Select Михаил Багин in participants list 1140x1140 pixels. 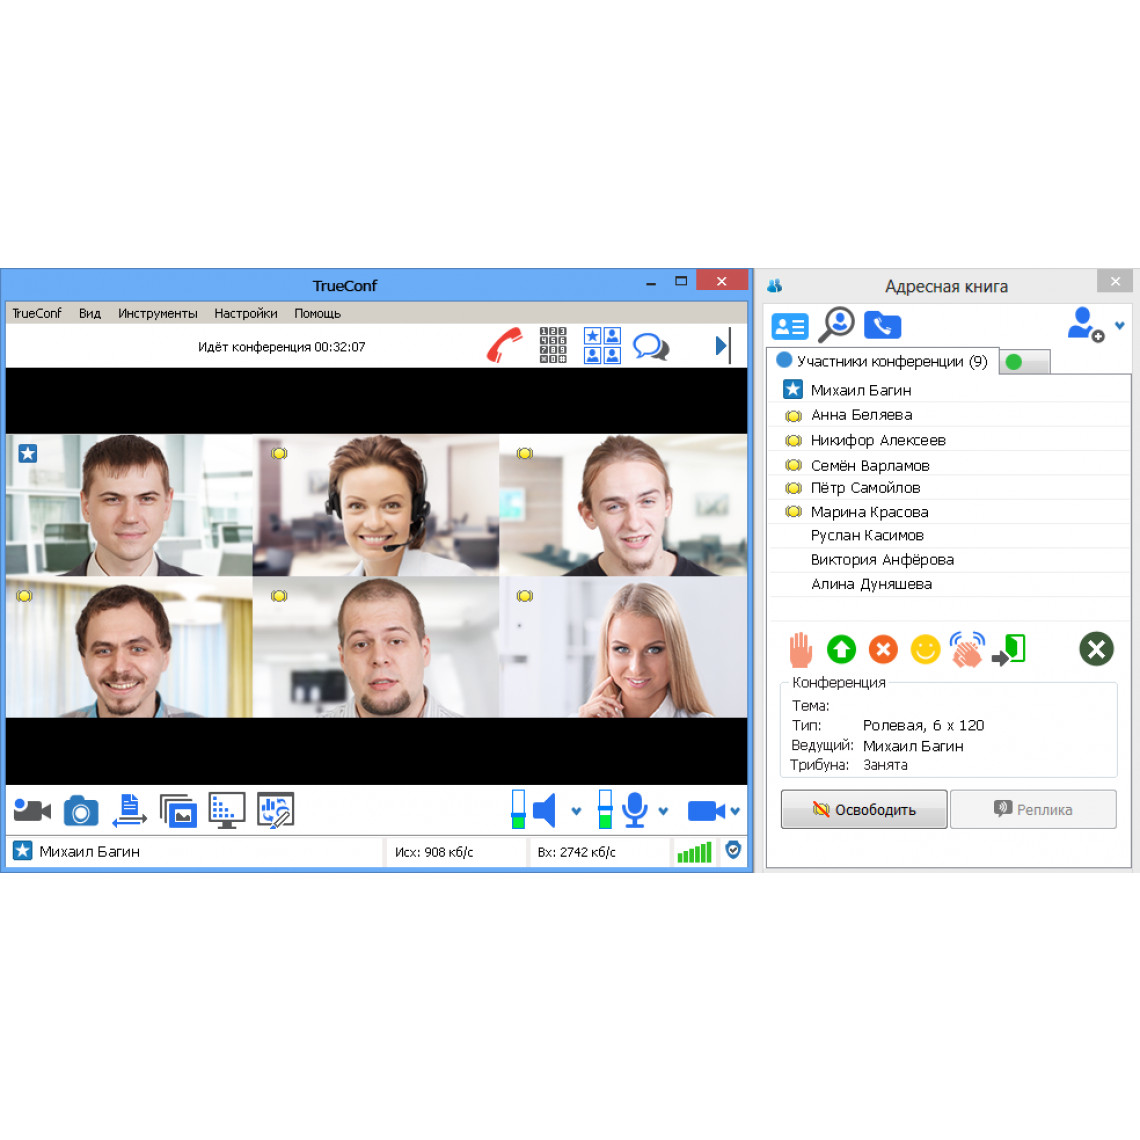[950, 390]
